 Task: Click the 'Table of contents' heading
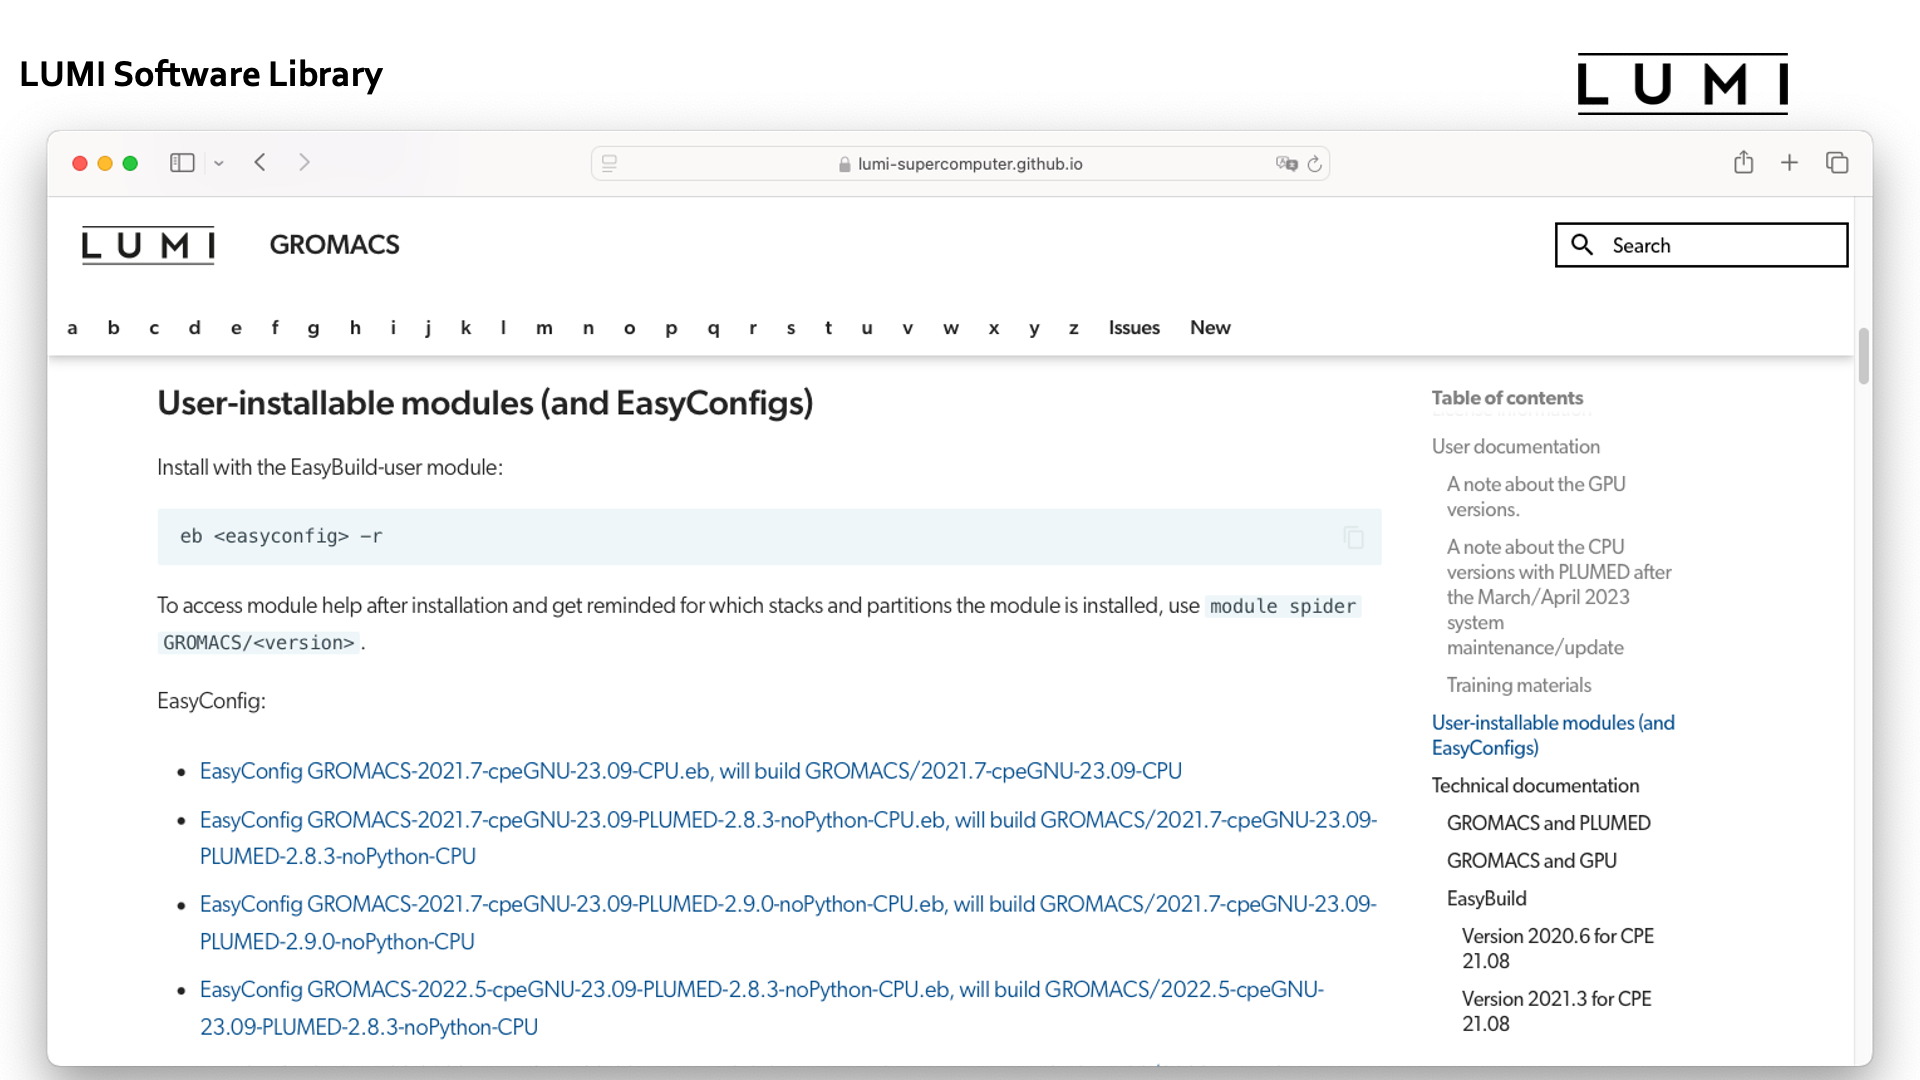pyautogui.click(x=1507, y=398)
